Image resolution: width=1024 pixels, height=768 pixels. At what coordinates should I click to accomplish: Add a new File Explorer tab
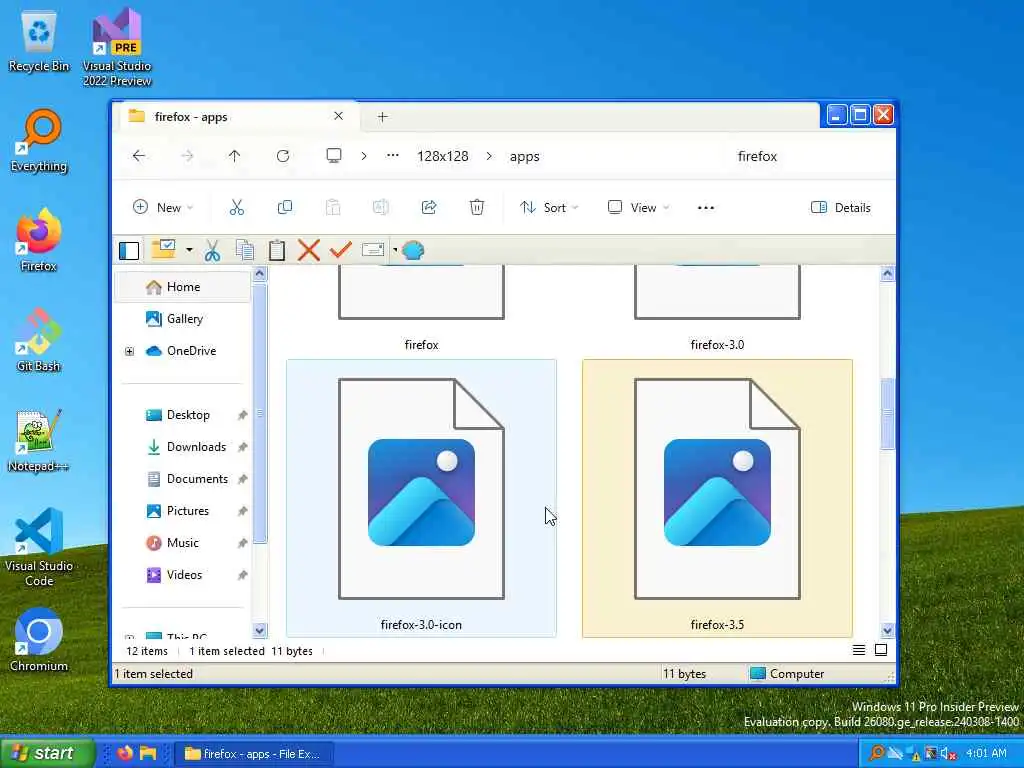tap(383, 117)
